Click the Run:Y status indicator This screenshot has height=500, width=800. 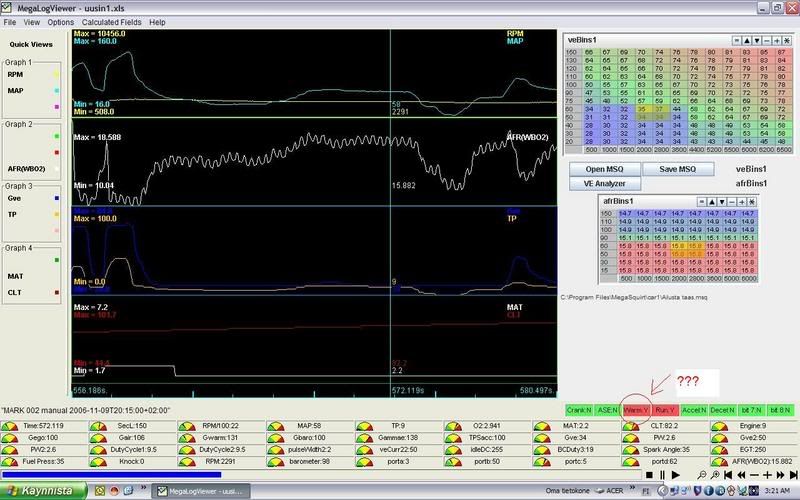point(664,410)
